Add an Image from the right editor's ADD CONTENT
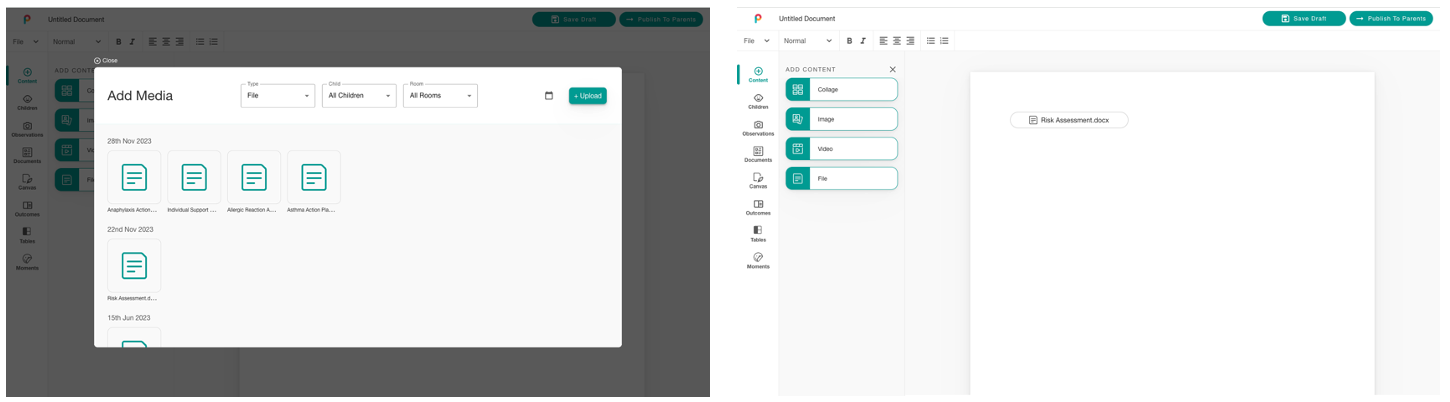This screenshot has height=402, width=1450. click(x=842, y=119)
